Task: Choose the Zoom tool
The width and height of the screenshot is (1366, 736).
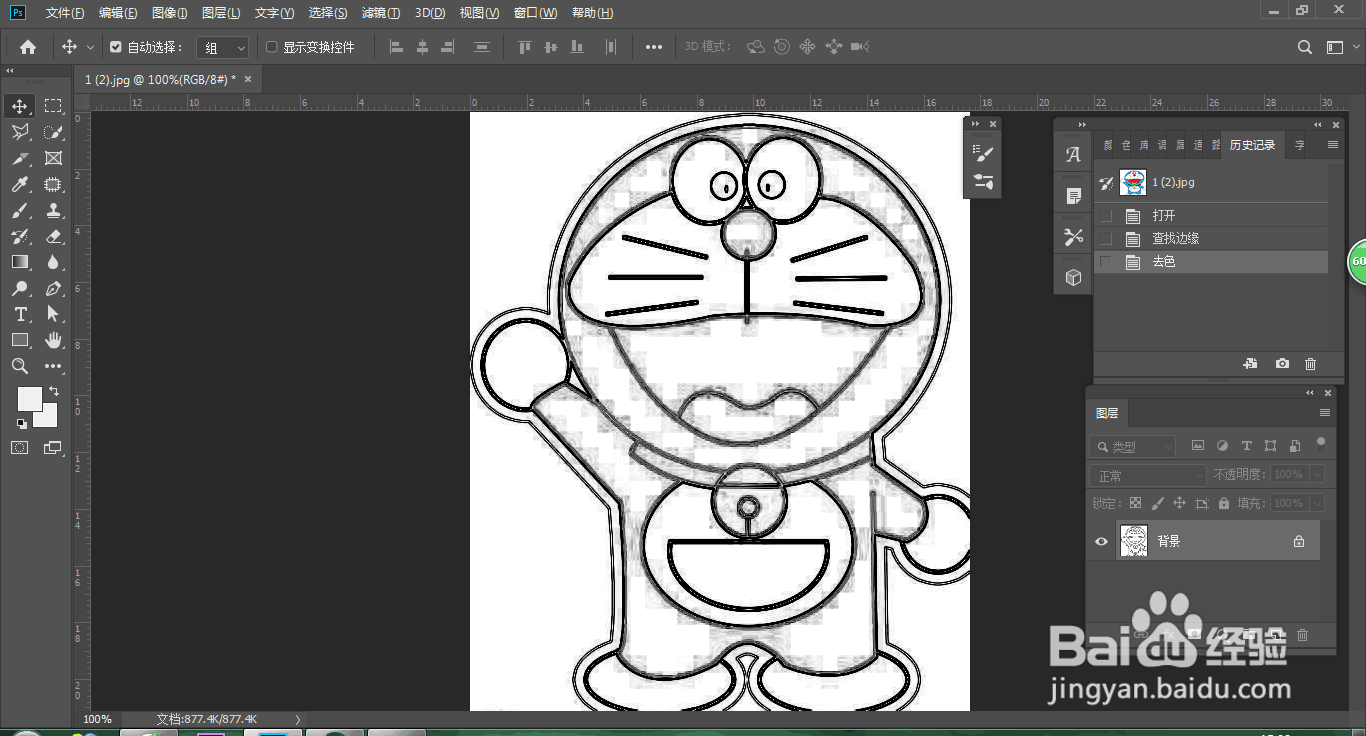Action: [x=20, y=366]
